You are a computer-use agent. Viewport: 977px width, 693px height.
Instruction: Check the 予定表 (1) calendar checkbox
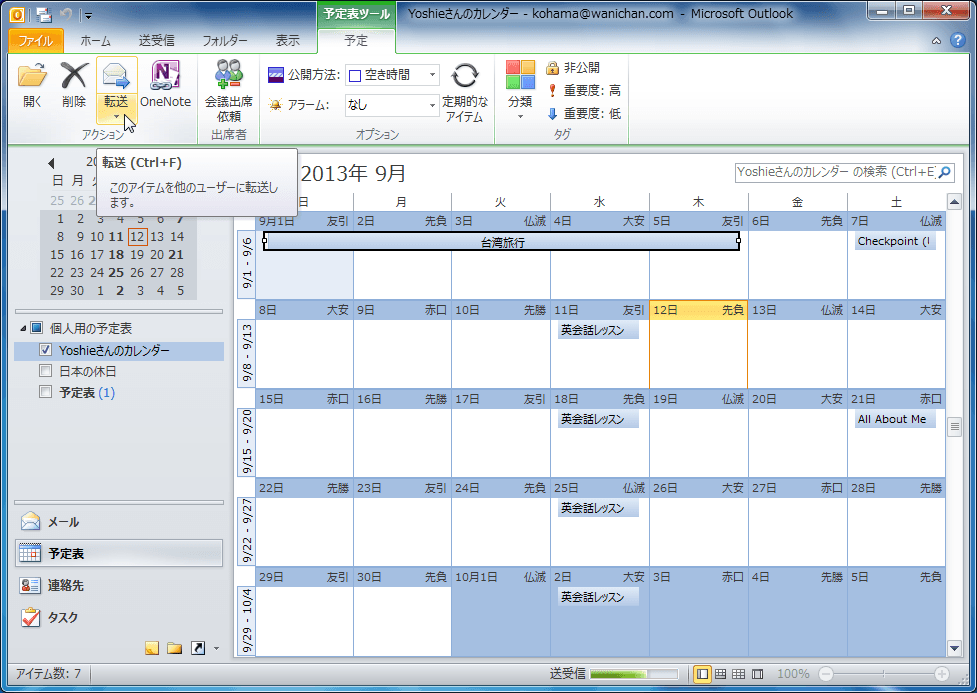coord(45,392)
